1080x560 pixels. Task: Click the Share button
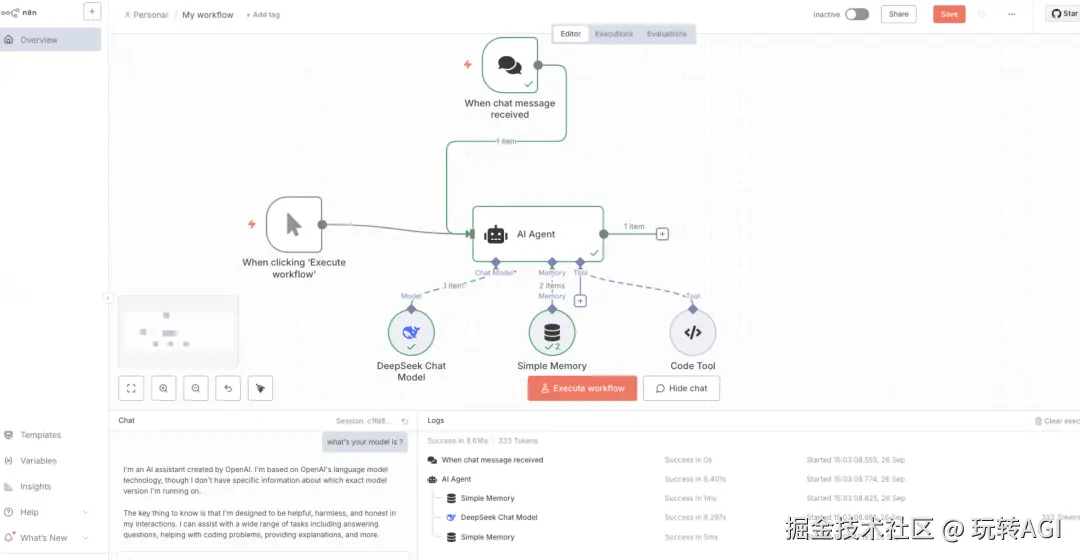pyautogui.click(x=898, y=14)
